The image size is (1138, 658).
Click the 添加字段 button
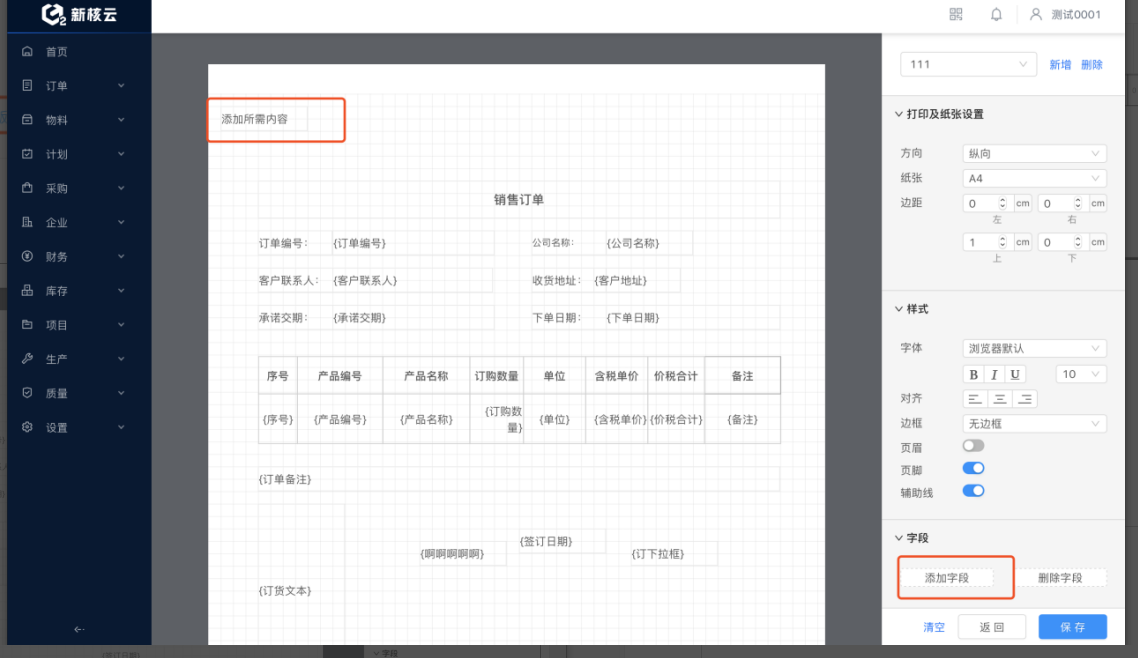click(x=946, y=577)
